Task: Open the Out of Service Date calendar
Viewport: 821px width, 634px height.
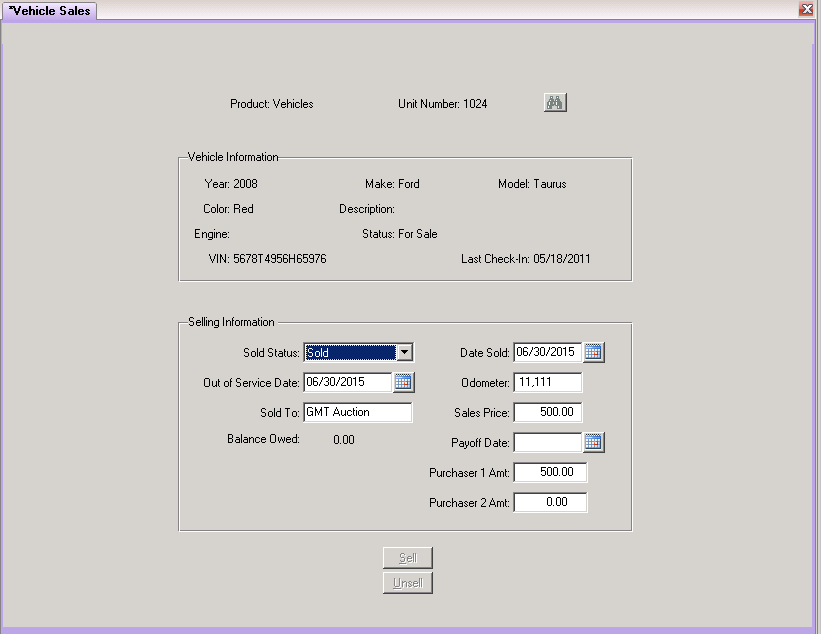Action: (x=403, y=382)
